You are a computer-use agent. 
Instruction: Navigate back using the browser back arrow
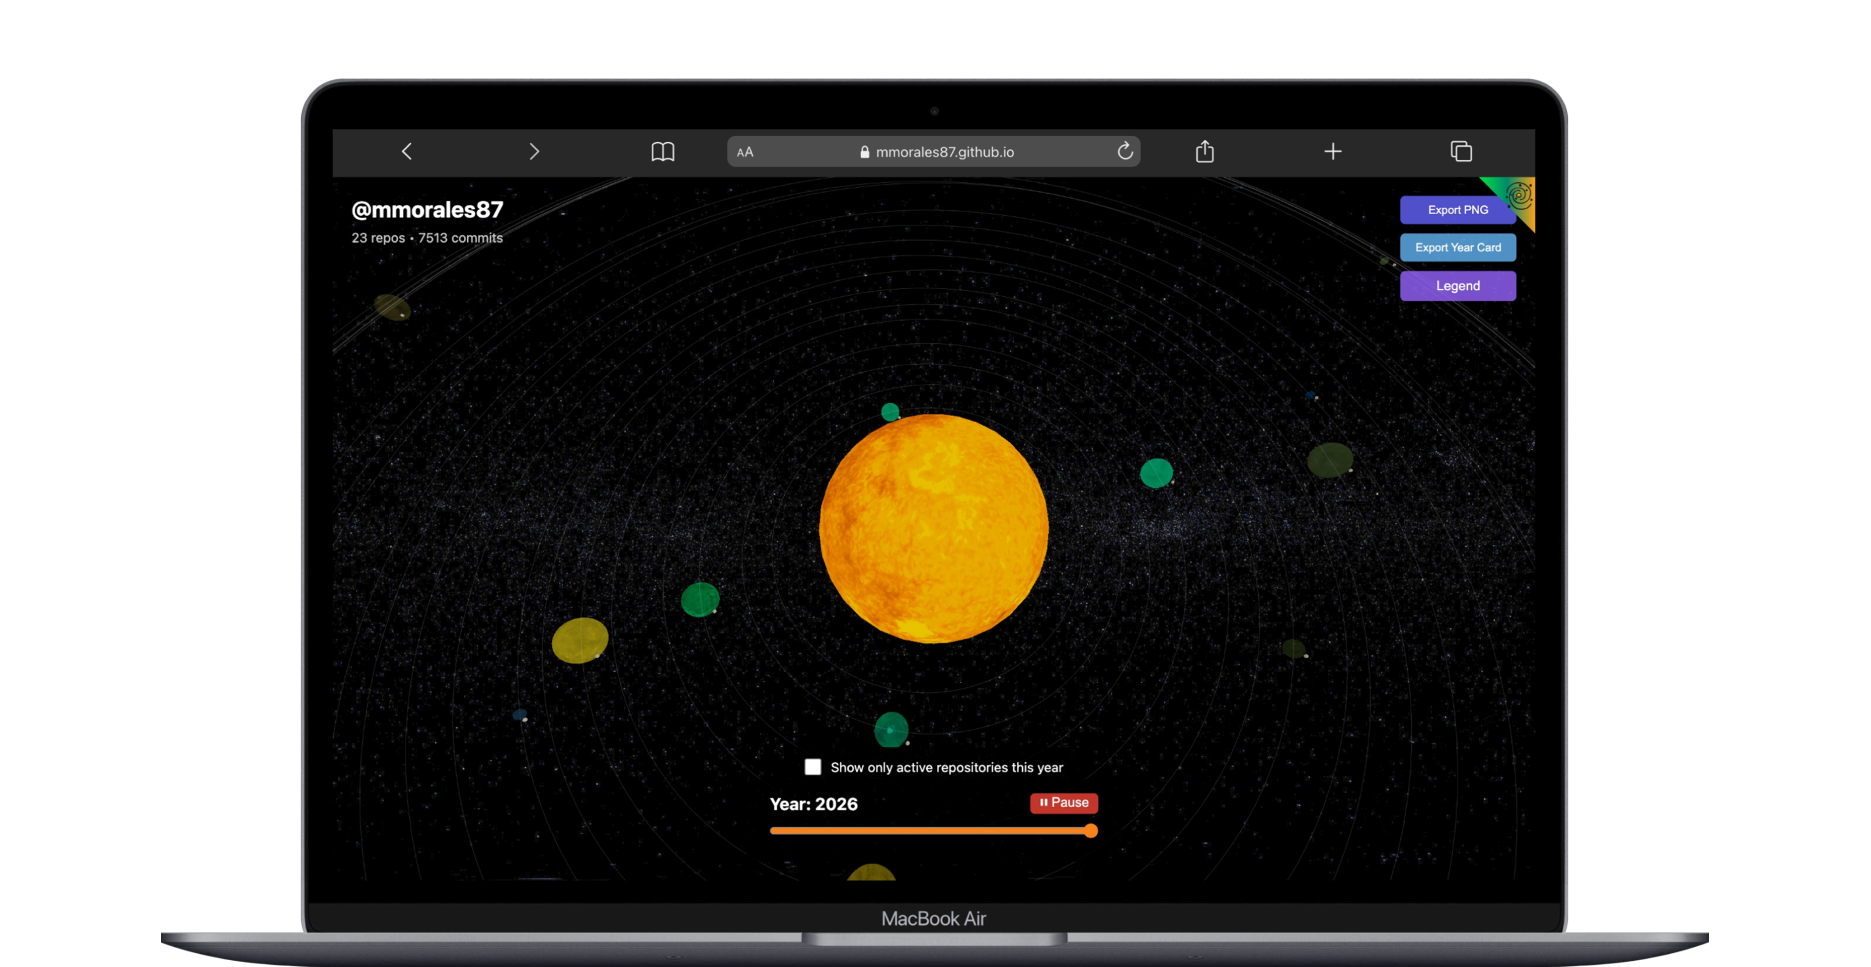[x=407, y=151]
